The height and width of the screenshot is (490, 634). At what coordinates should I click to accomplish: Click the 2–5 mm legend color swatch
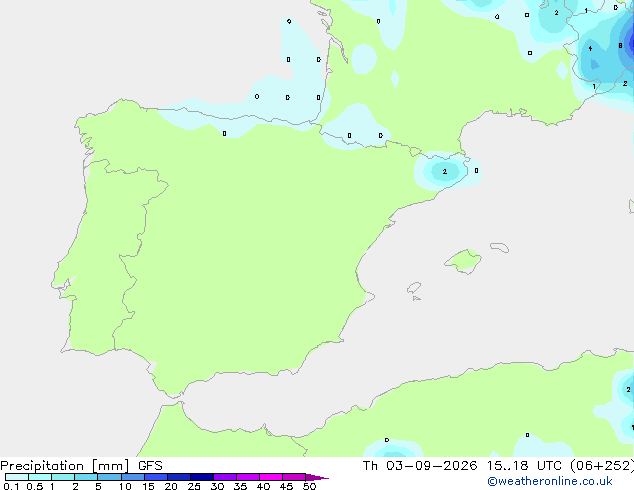[x=86, y=477]
